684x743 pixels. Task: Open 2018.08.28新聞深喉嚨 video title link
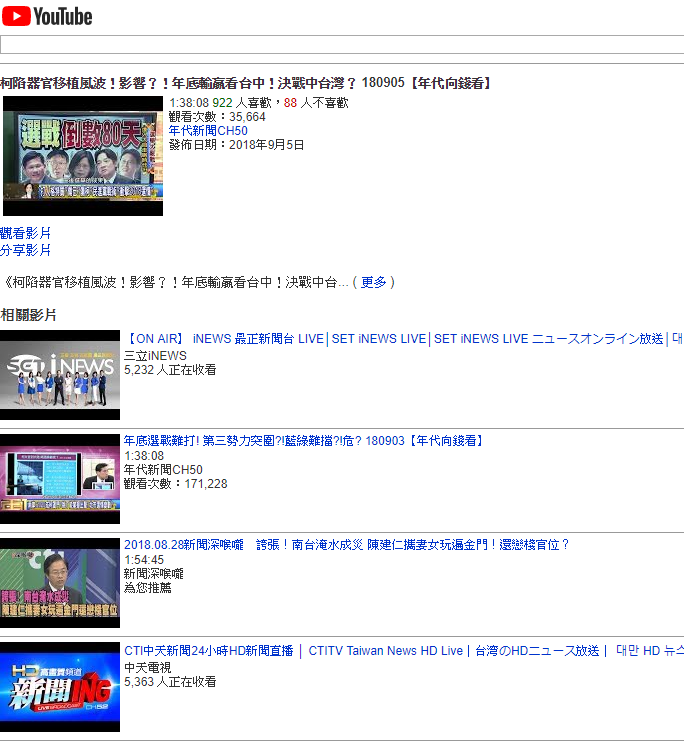pos(346,545)
